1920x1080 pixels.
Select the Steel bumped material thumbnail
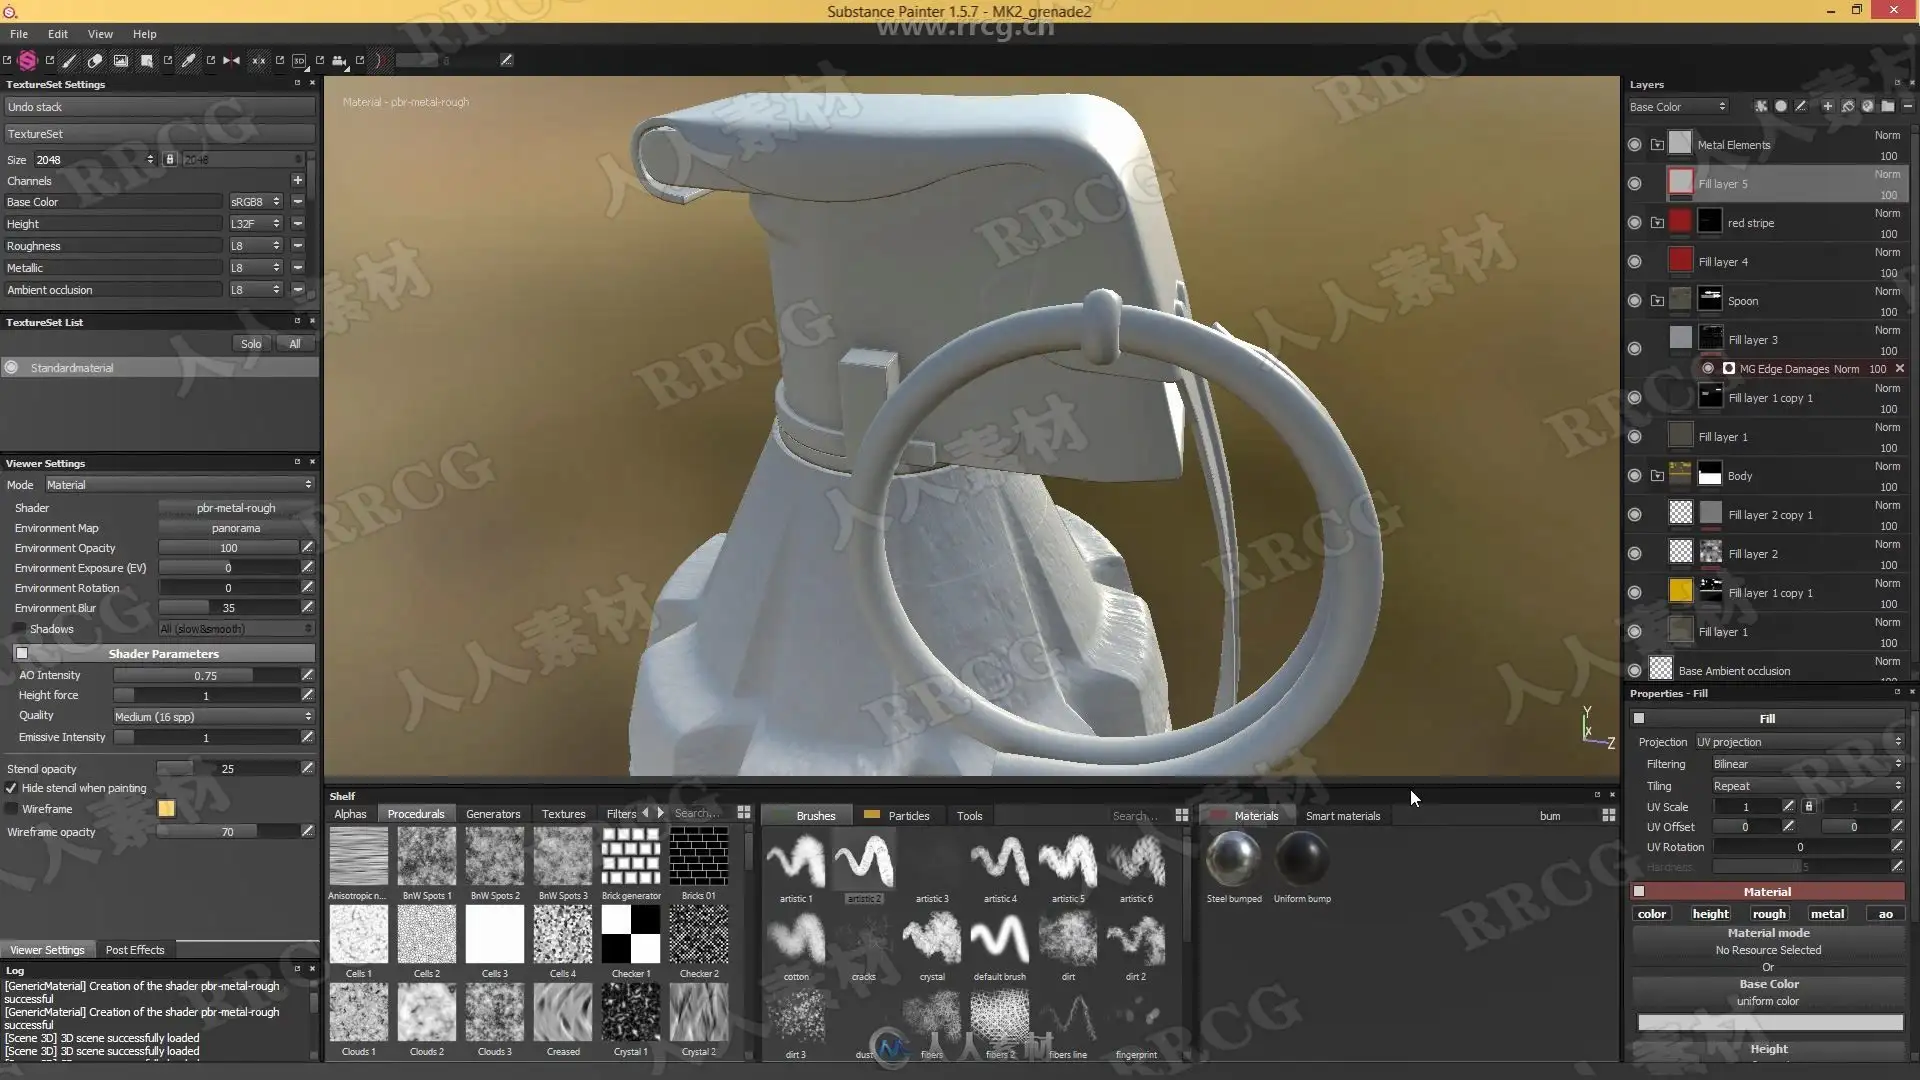[x=1232, y=858]
